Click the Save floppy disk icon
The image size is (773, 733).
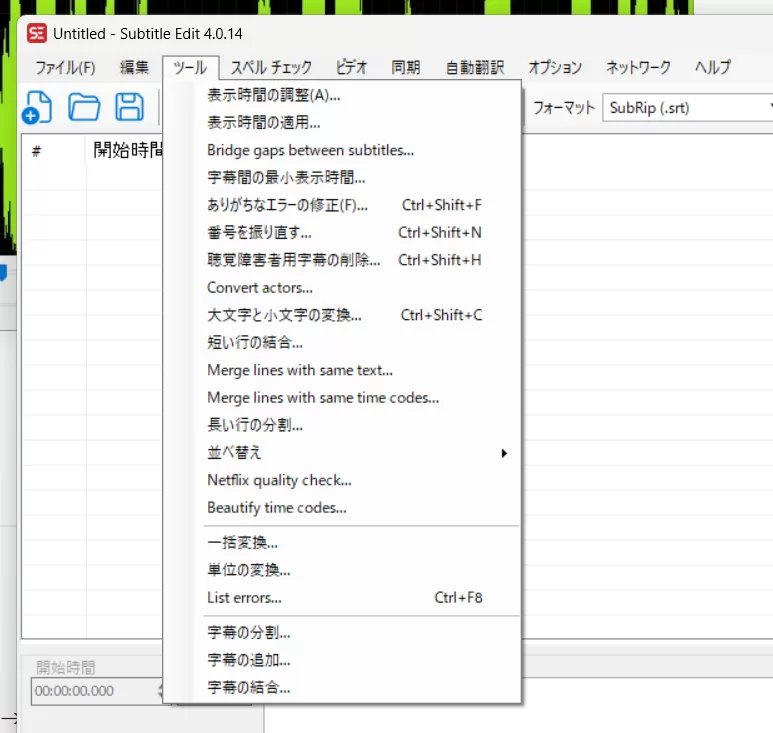129,106
